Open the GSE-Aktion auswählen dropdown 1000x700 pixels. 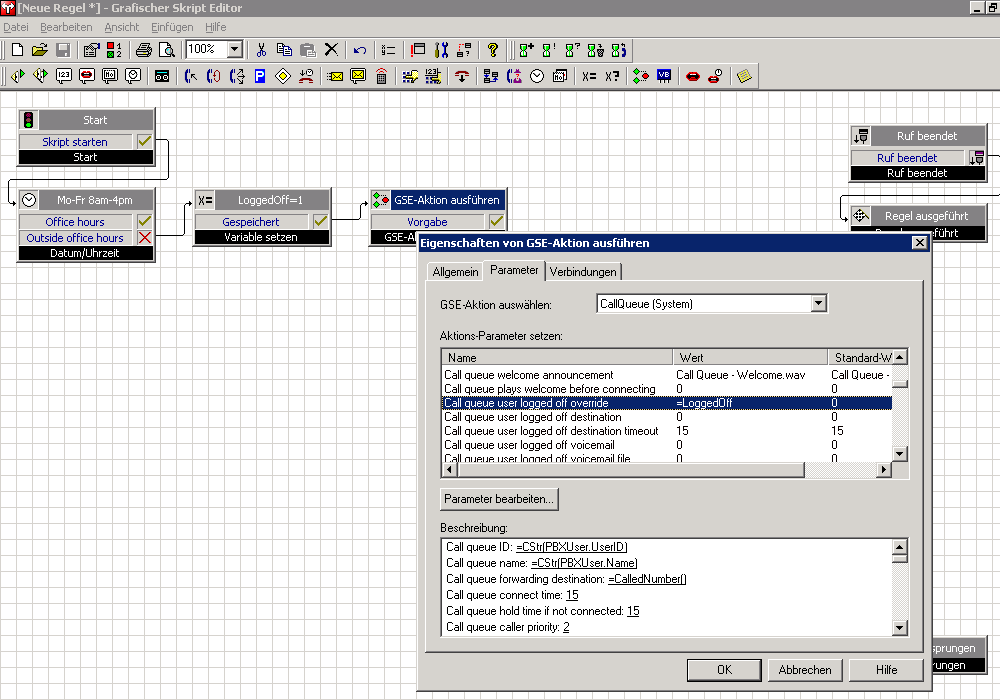[x=818, y=303]
